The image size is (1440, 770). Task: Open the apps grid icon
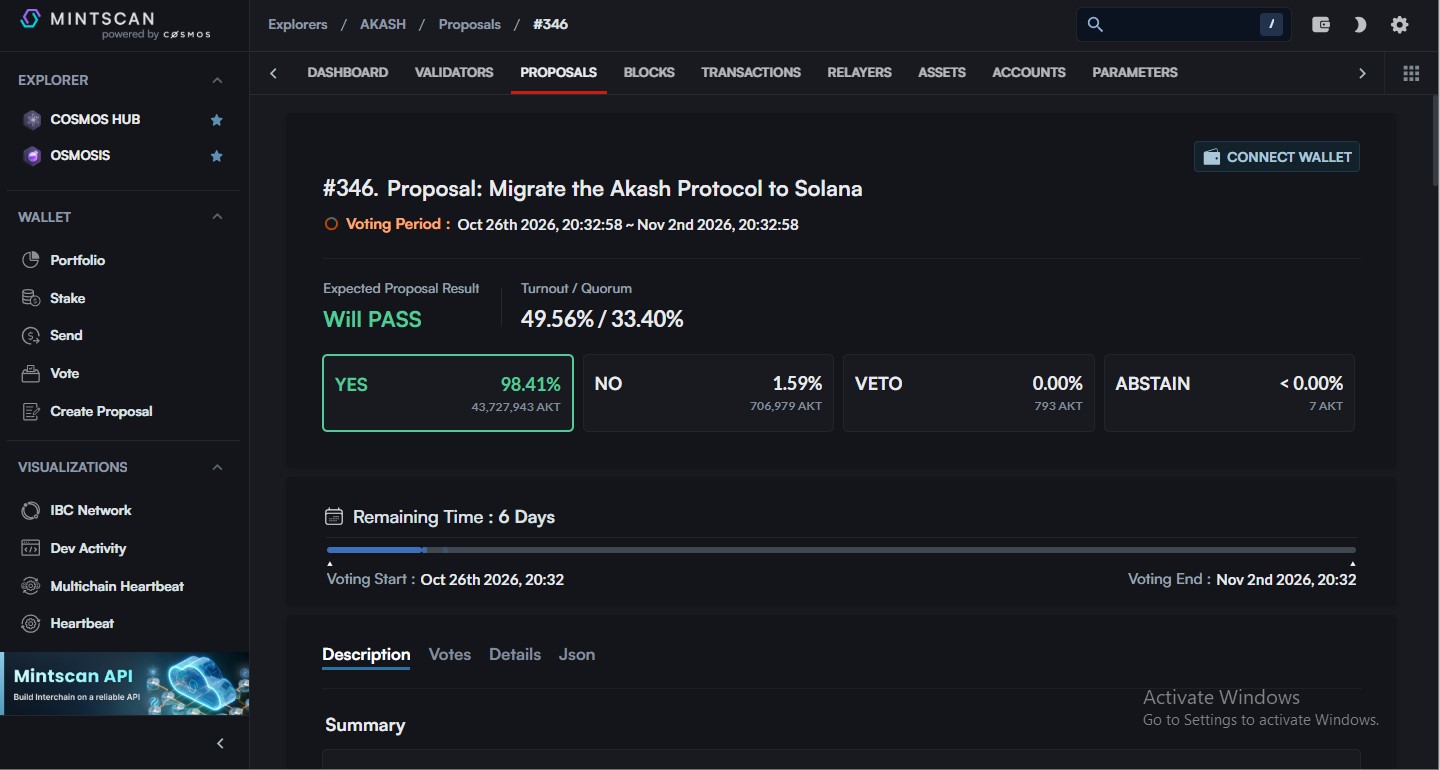1411,73
